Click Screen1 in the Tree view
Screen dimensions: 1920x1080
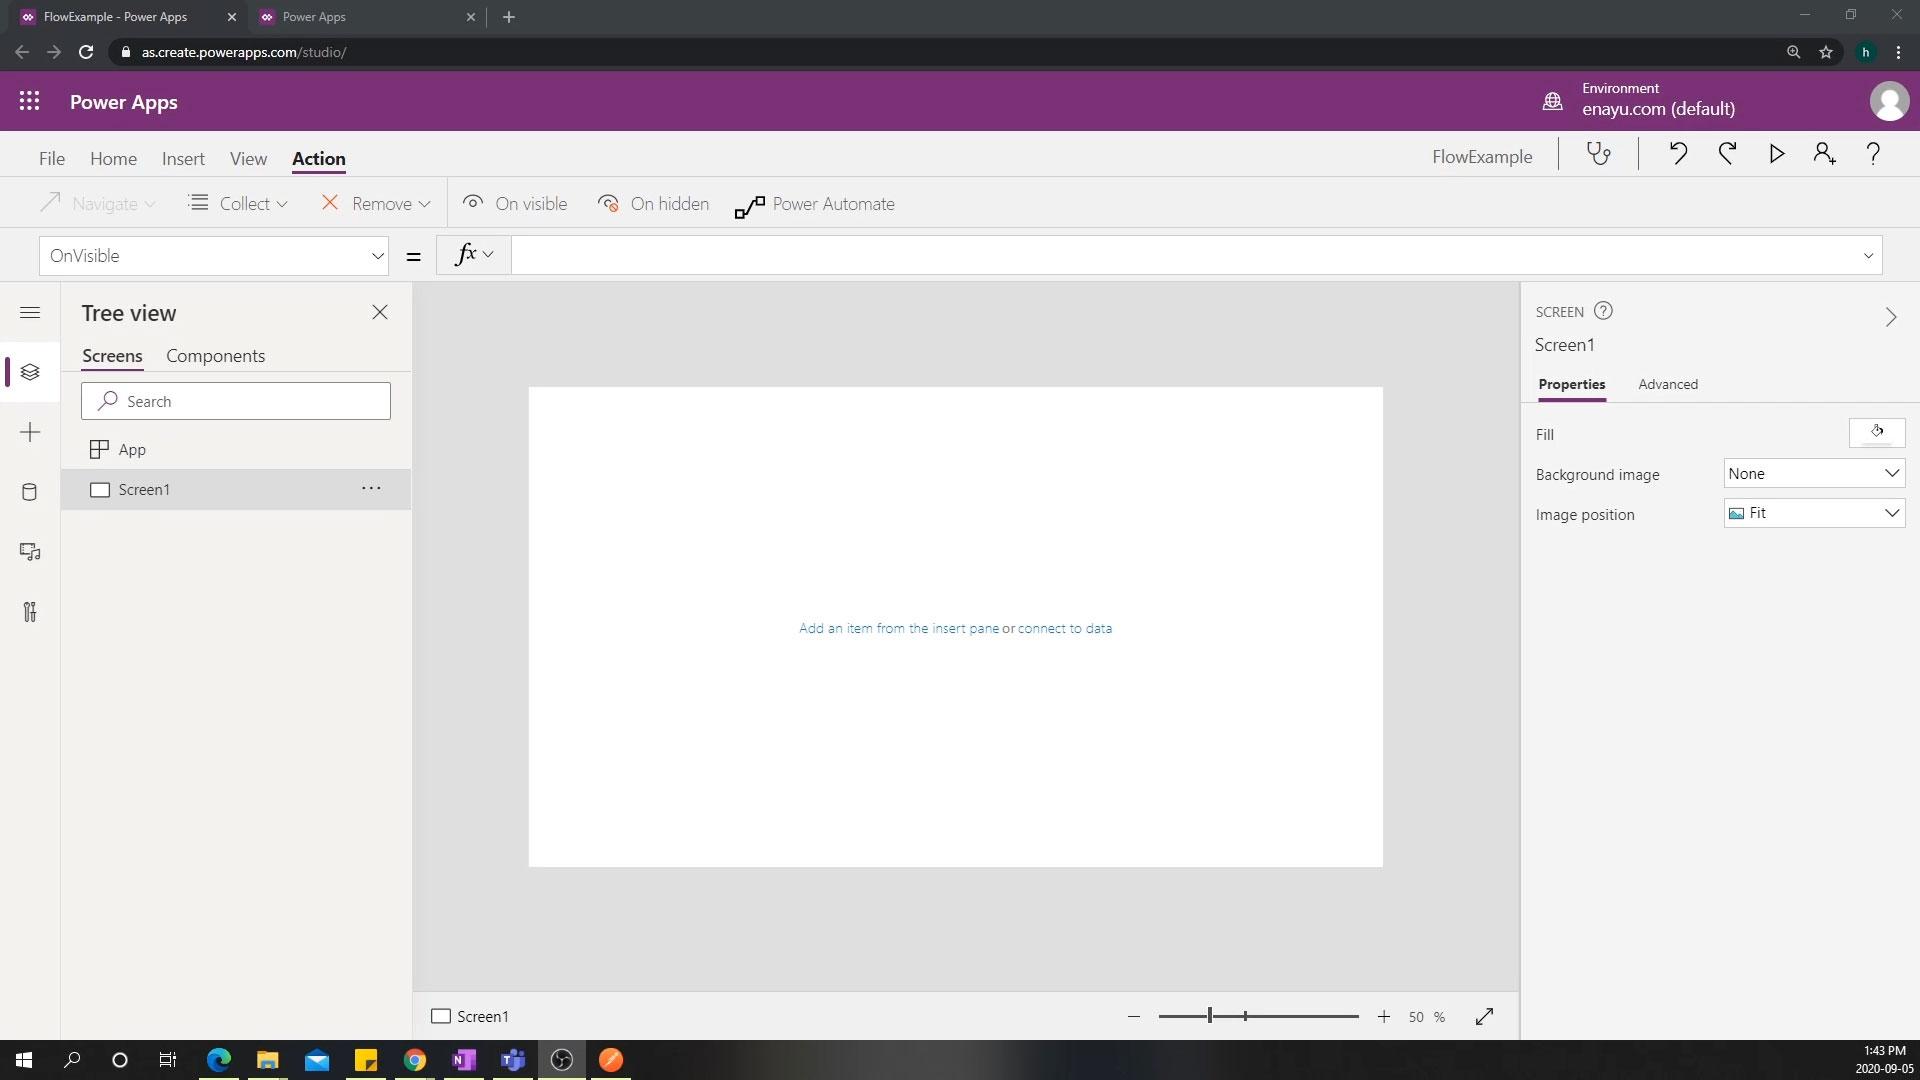(144, 488)
